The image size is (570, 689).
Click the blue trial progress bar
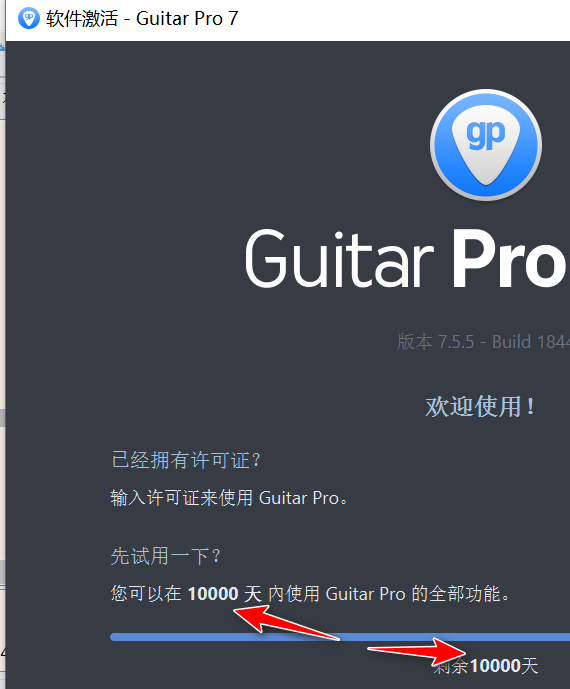click(x=340, y=637)
